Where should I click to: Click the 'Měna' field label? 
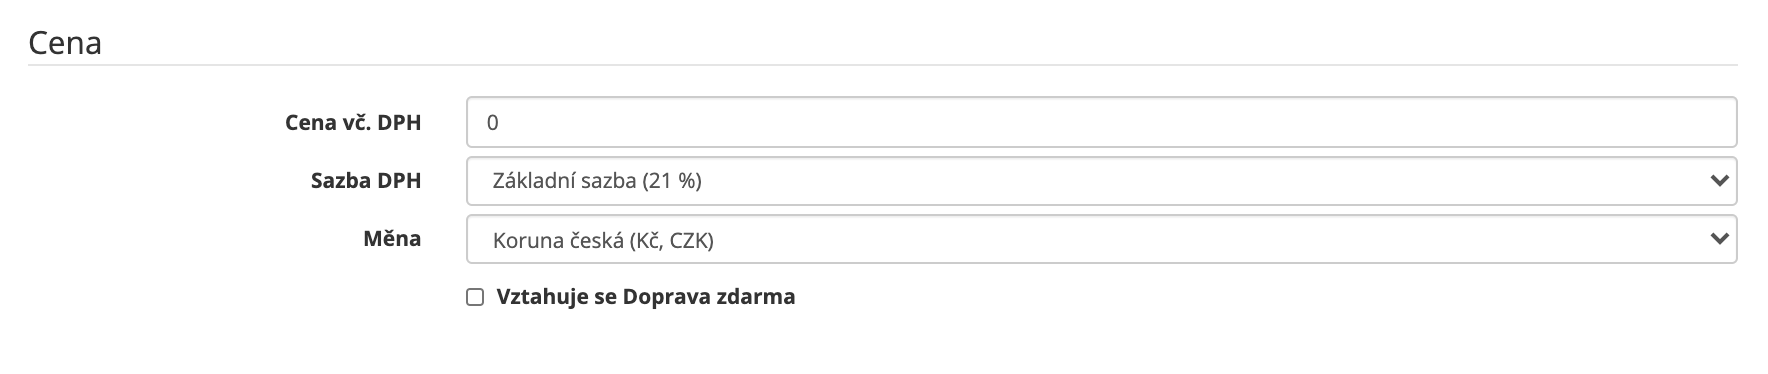[392, 239]
